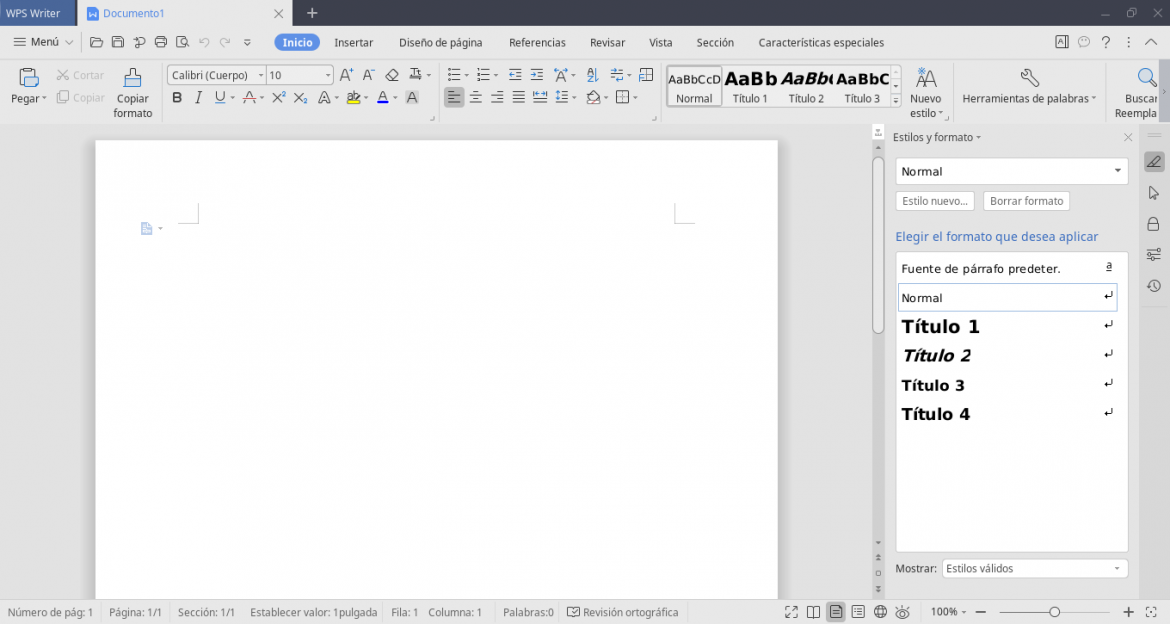Switch to the Insertar tab

pyautogui.click(x=354, y=43)
